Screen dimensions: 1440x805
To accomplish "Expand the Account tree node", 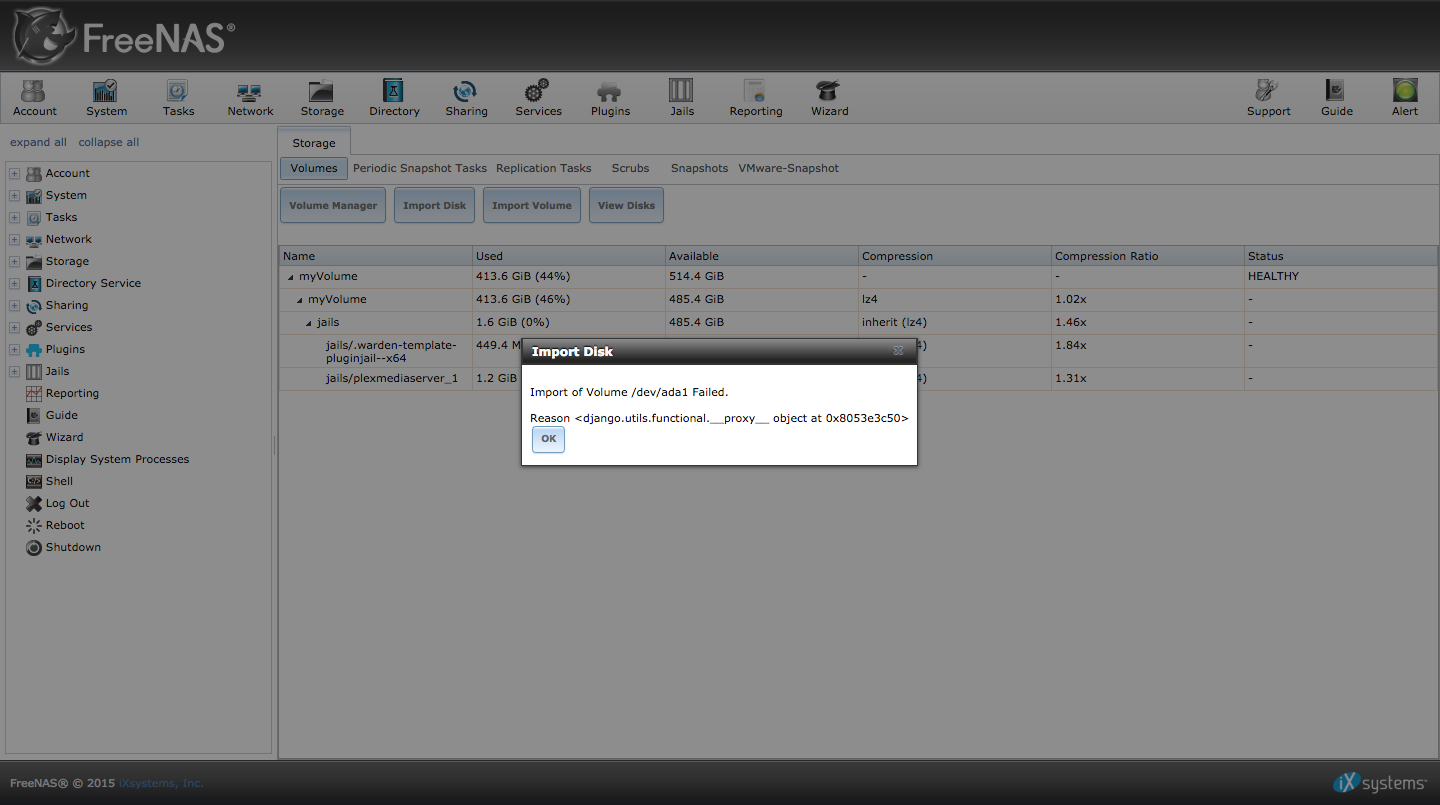I will pyautogui.click(x=15, y=174).
